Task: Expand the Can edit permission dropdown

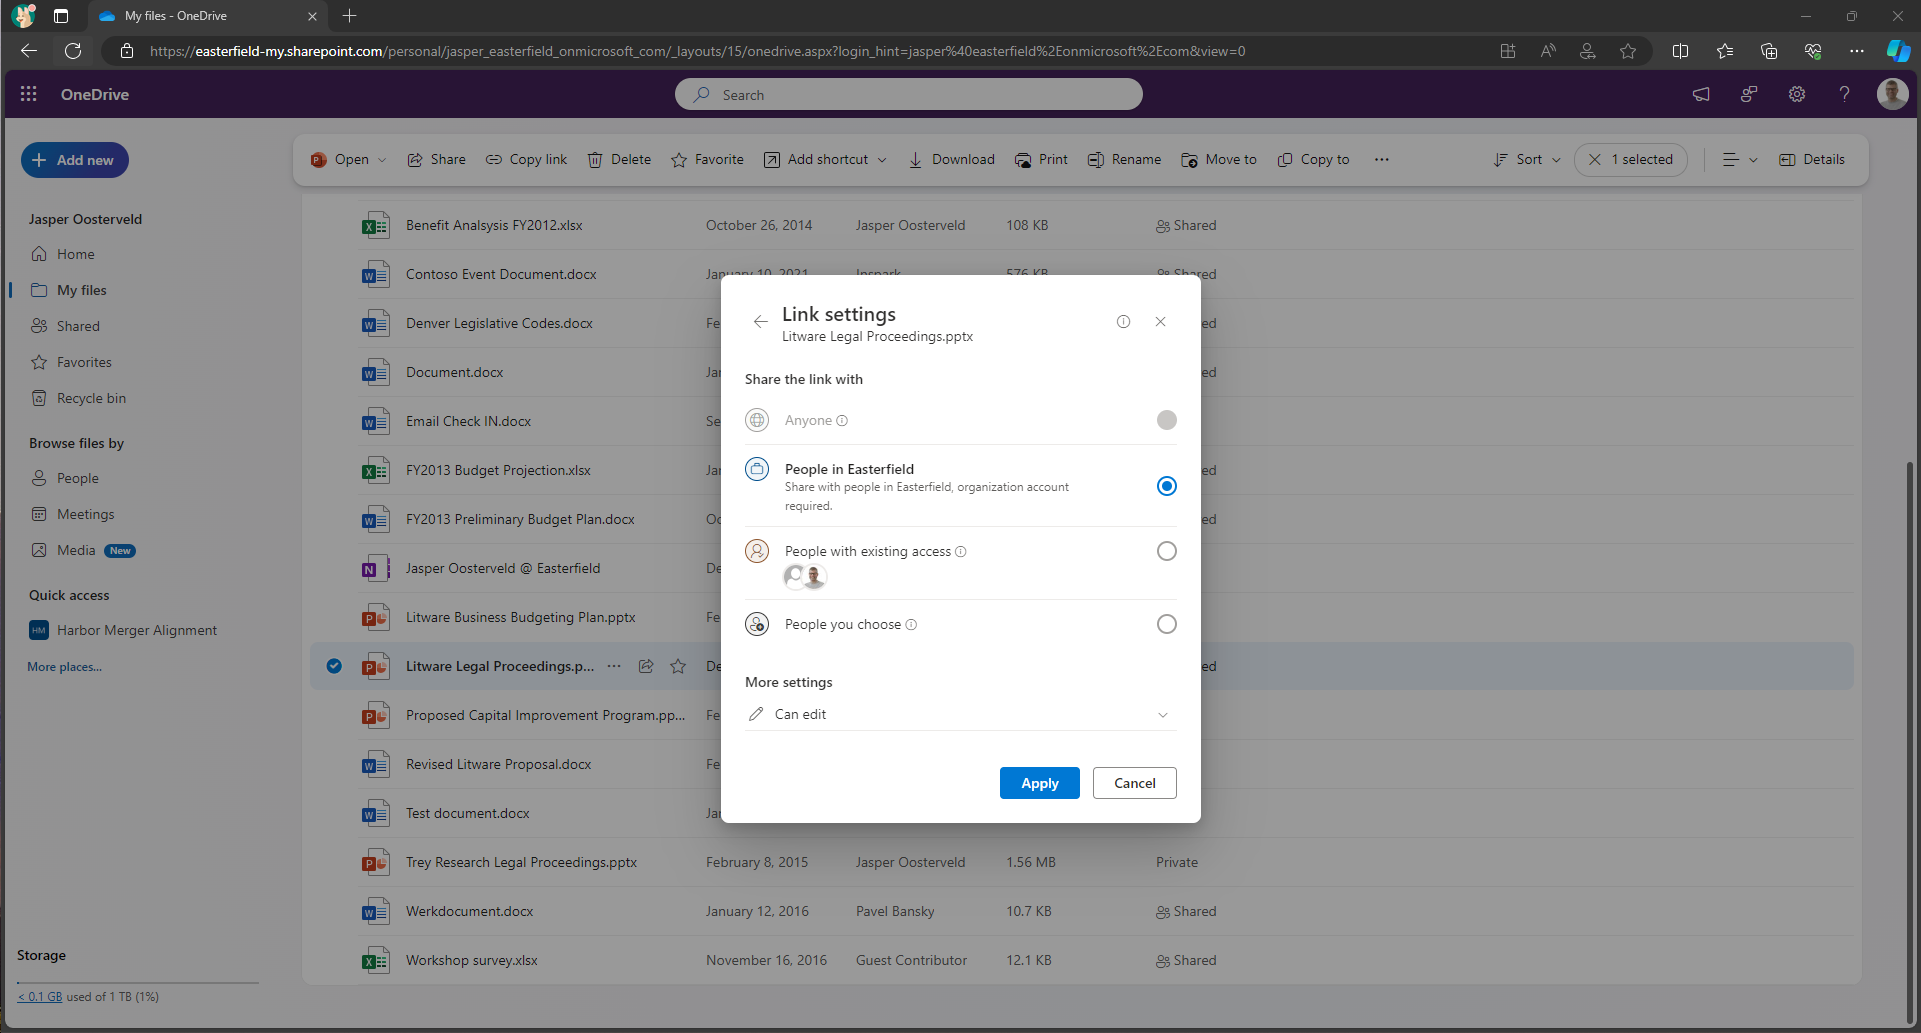Action: (960, 714)
